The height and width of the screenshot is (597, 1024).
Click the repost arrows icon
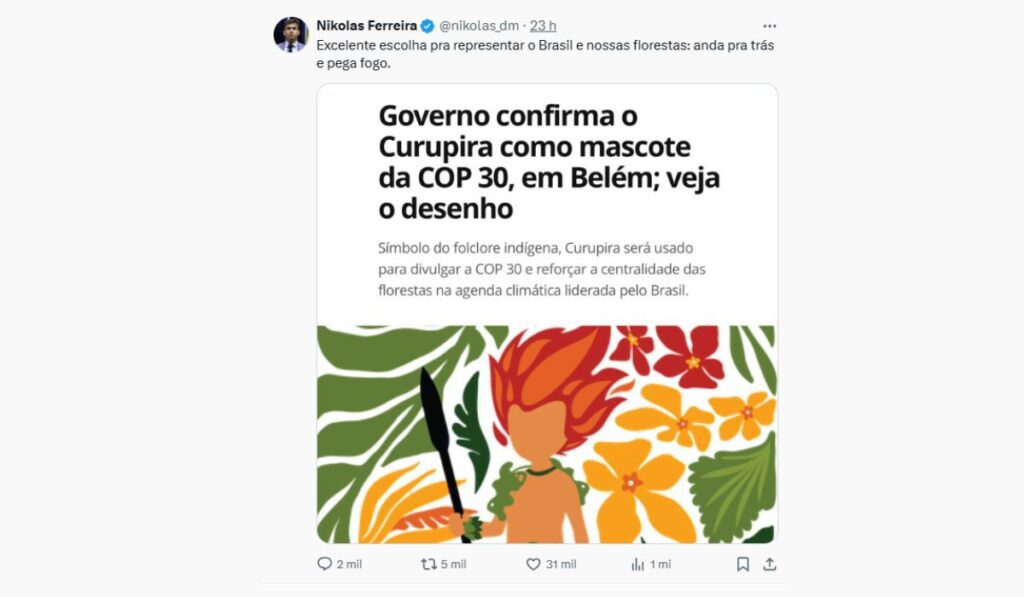[x=428, y=564]
